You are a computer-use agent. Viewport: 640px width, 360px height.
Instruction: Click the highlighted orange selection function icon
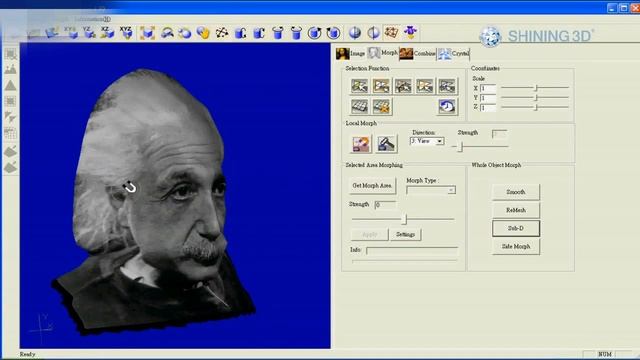(381, 86)
